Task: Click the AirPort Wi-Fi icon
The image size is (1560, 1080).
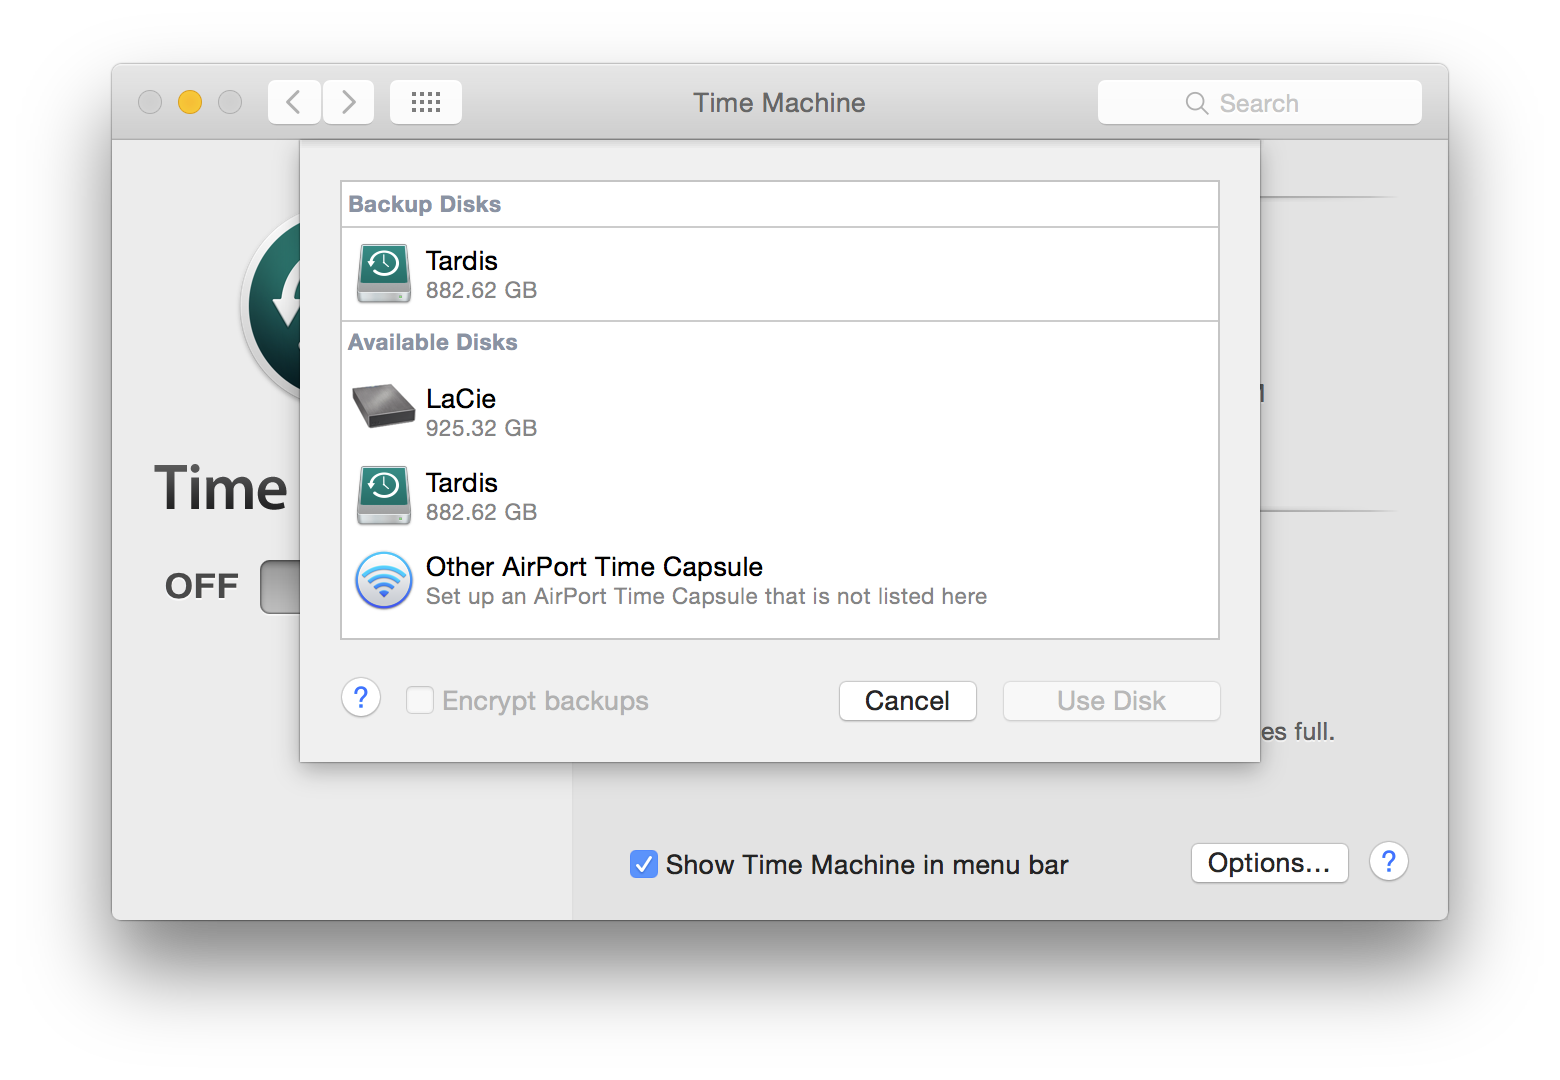Action: 384,580
